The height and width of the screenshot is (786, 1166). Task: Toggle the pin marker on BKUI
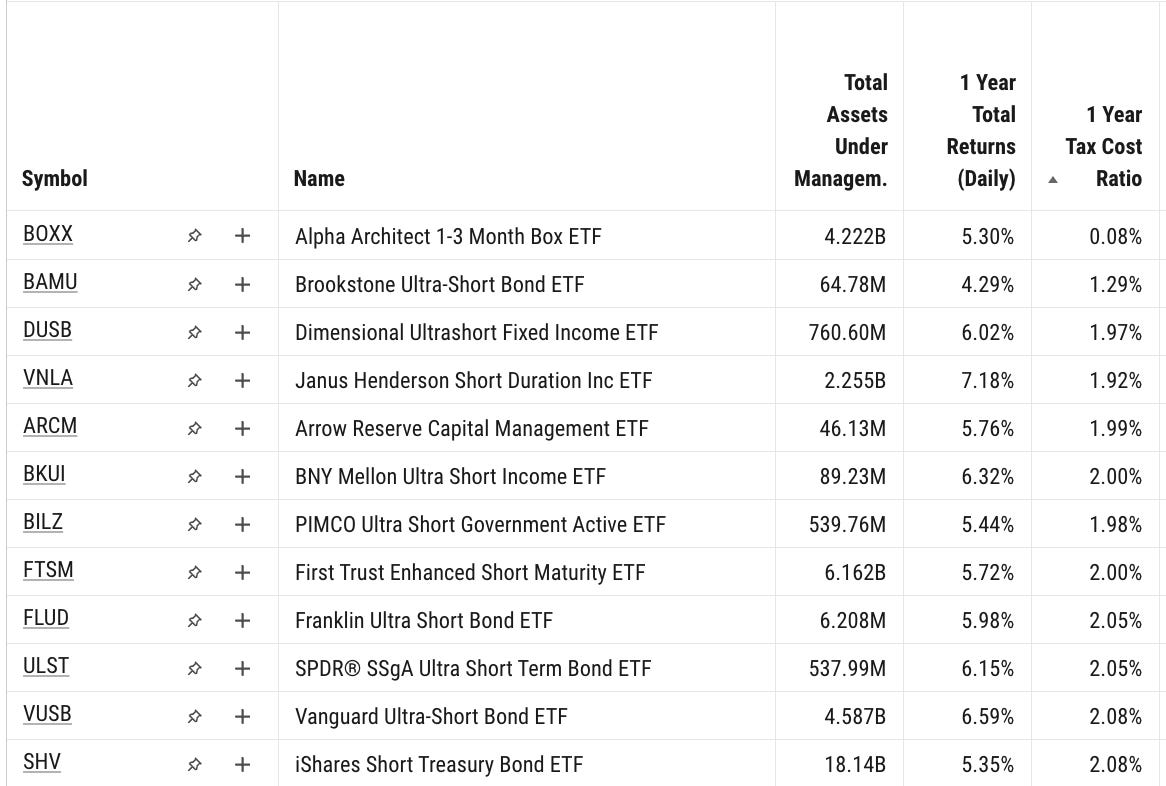(x=194, y=475)
